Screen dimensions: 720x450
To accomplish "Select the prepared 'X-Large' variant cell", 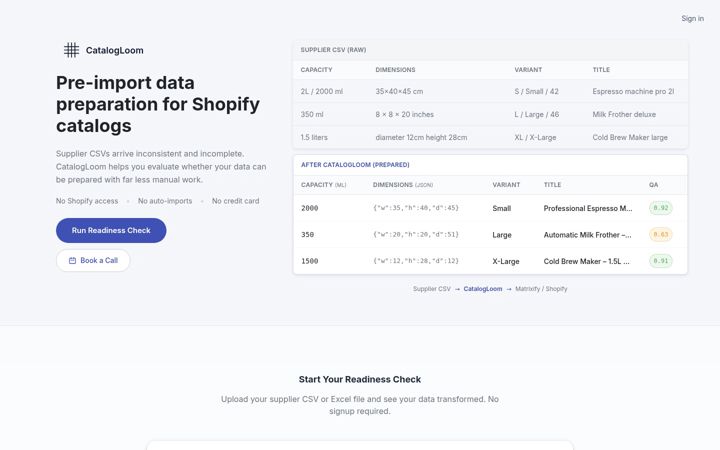I will tap(506, 261).
